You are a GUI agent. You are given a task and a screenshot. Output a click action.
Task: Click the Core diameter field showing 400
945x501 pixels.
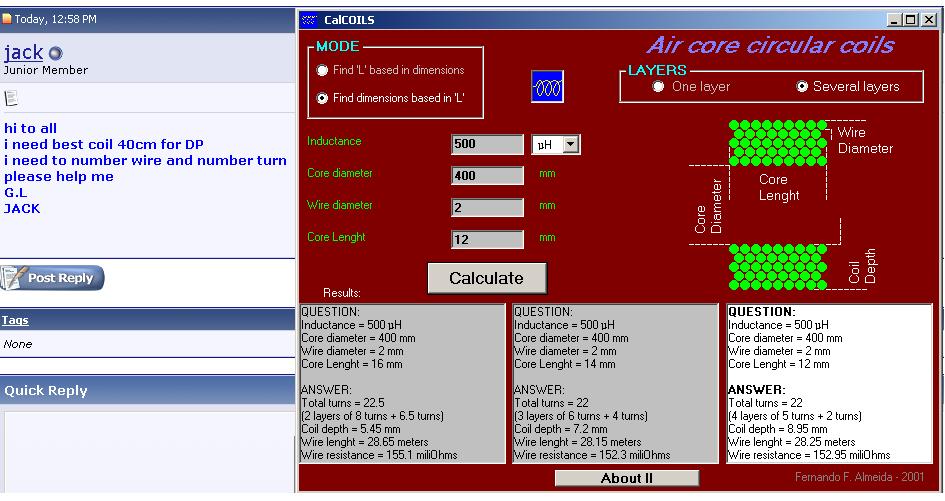click(x=487, y=175)
